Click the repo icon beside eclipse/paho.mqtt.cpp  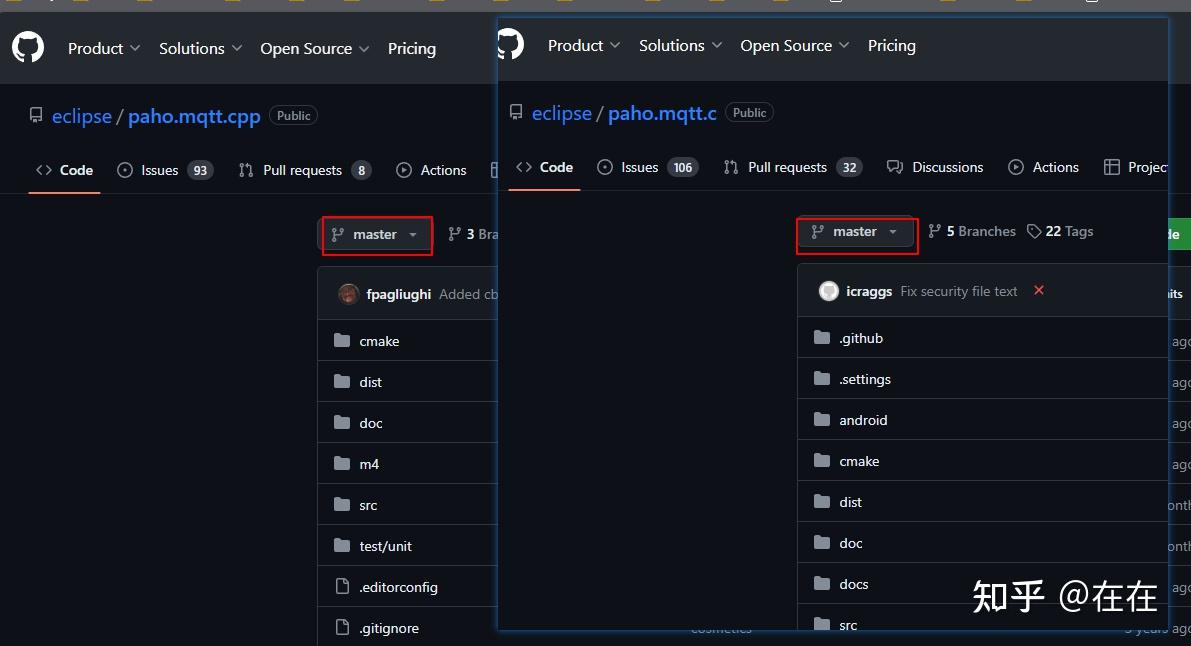click(x=36, y=115)
